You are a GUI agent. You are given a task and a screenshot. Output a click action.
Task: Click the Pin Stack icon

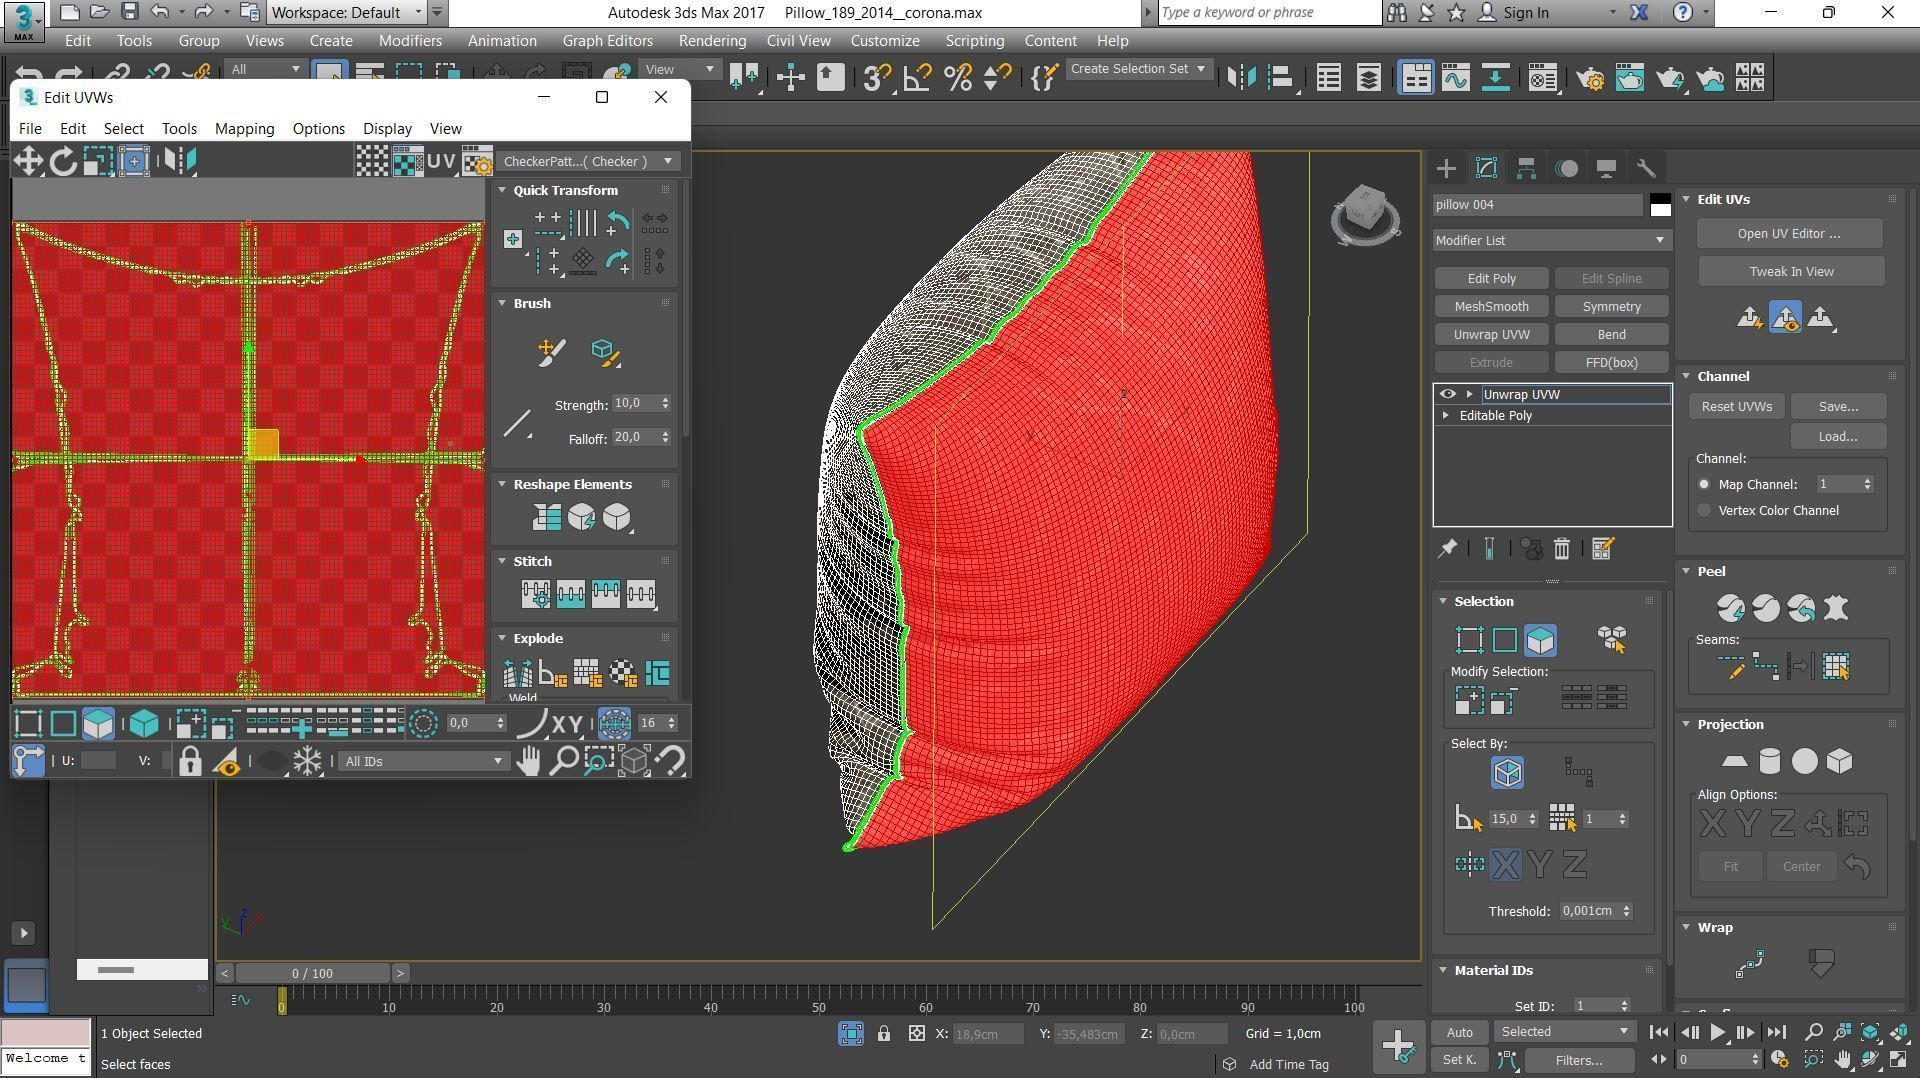1447,549
